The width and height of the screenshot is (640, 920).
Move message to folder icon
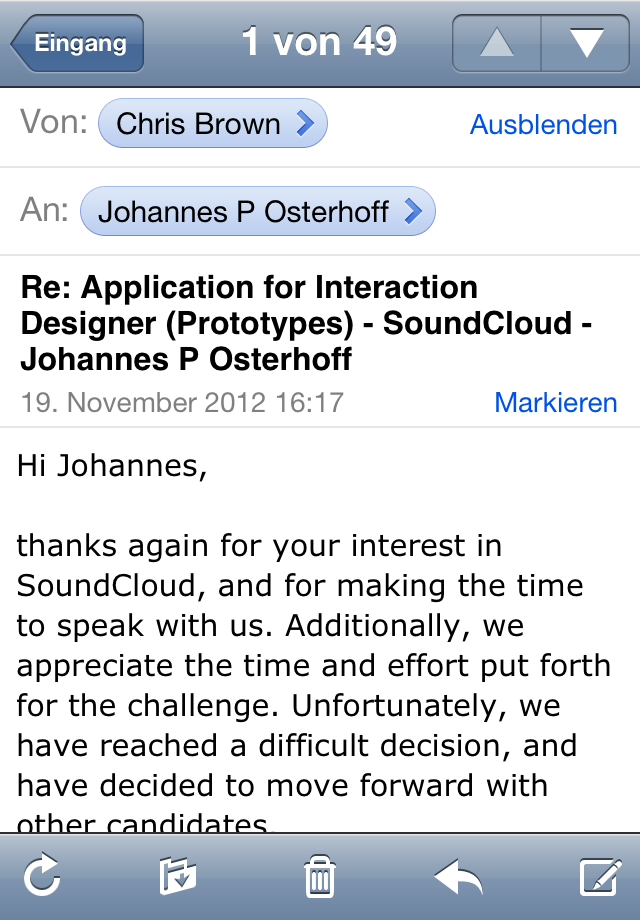tap(178, 877)
